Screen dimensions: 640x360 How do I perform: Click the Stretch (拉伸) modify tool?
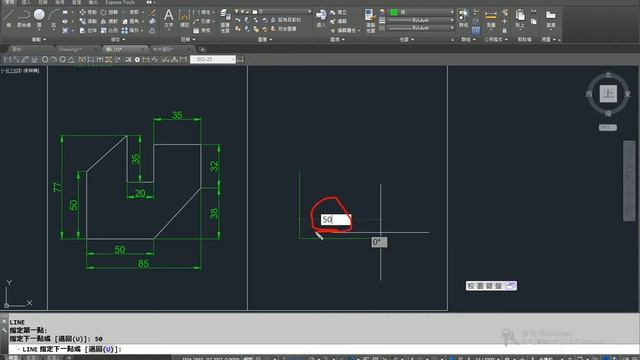[88, 31]
